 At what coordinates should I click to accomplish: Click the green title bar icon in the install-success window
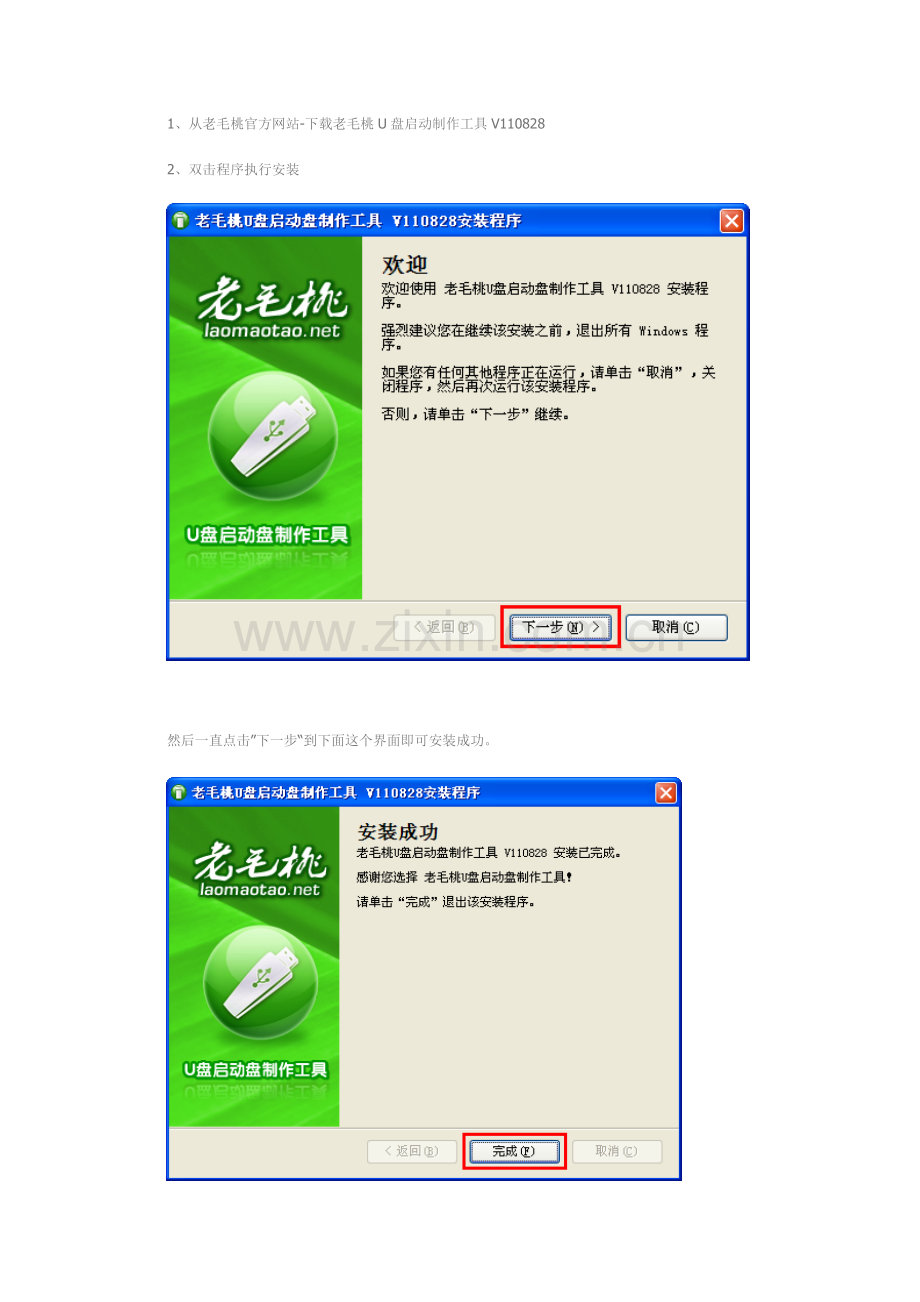179,793
